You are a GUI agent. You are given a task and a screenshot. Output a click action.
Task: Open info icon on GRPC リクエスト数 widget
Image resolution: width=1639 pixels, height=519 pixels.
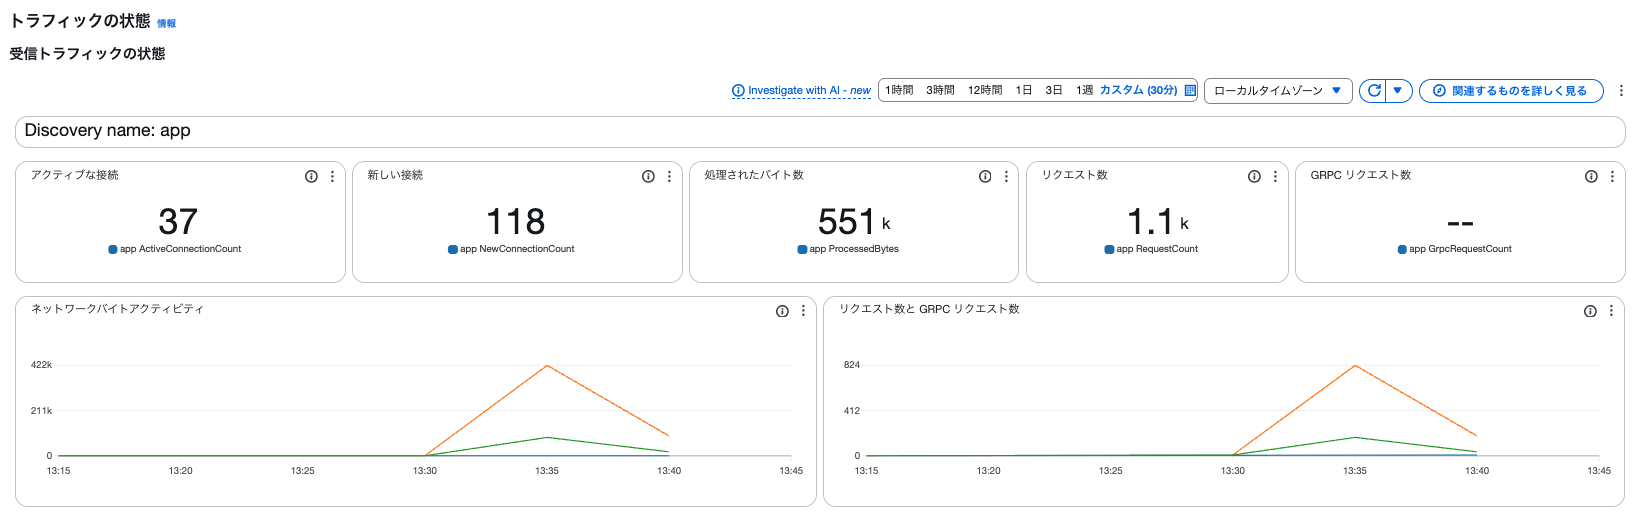click(x=1591, y=176)
